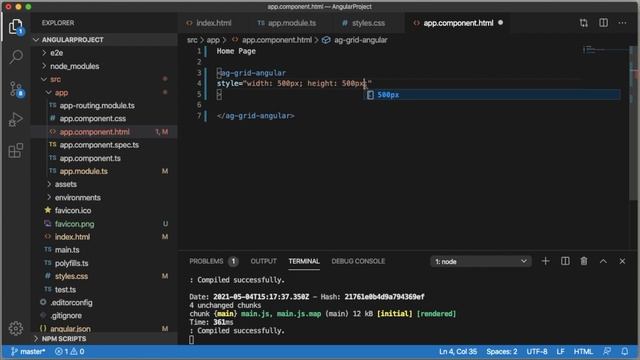Split the editor to the right

click(603, 23)
